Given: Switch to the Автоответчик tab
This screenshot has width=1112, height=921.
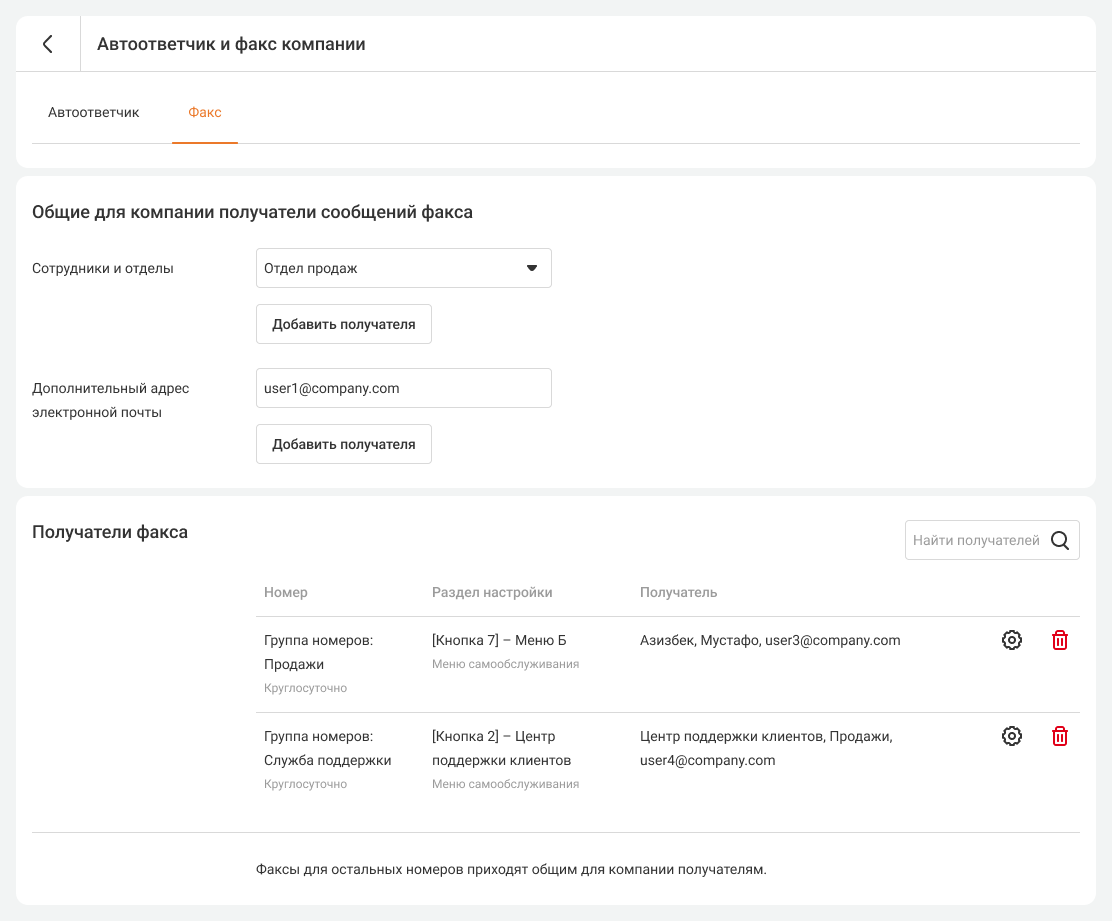Looking at the screenshot, I should pos(94,113).
